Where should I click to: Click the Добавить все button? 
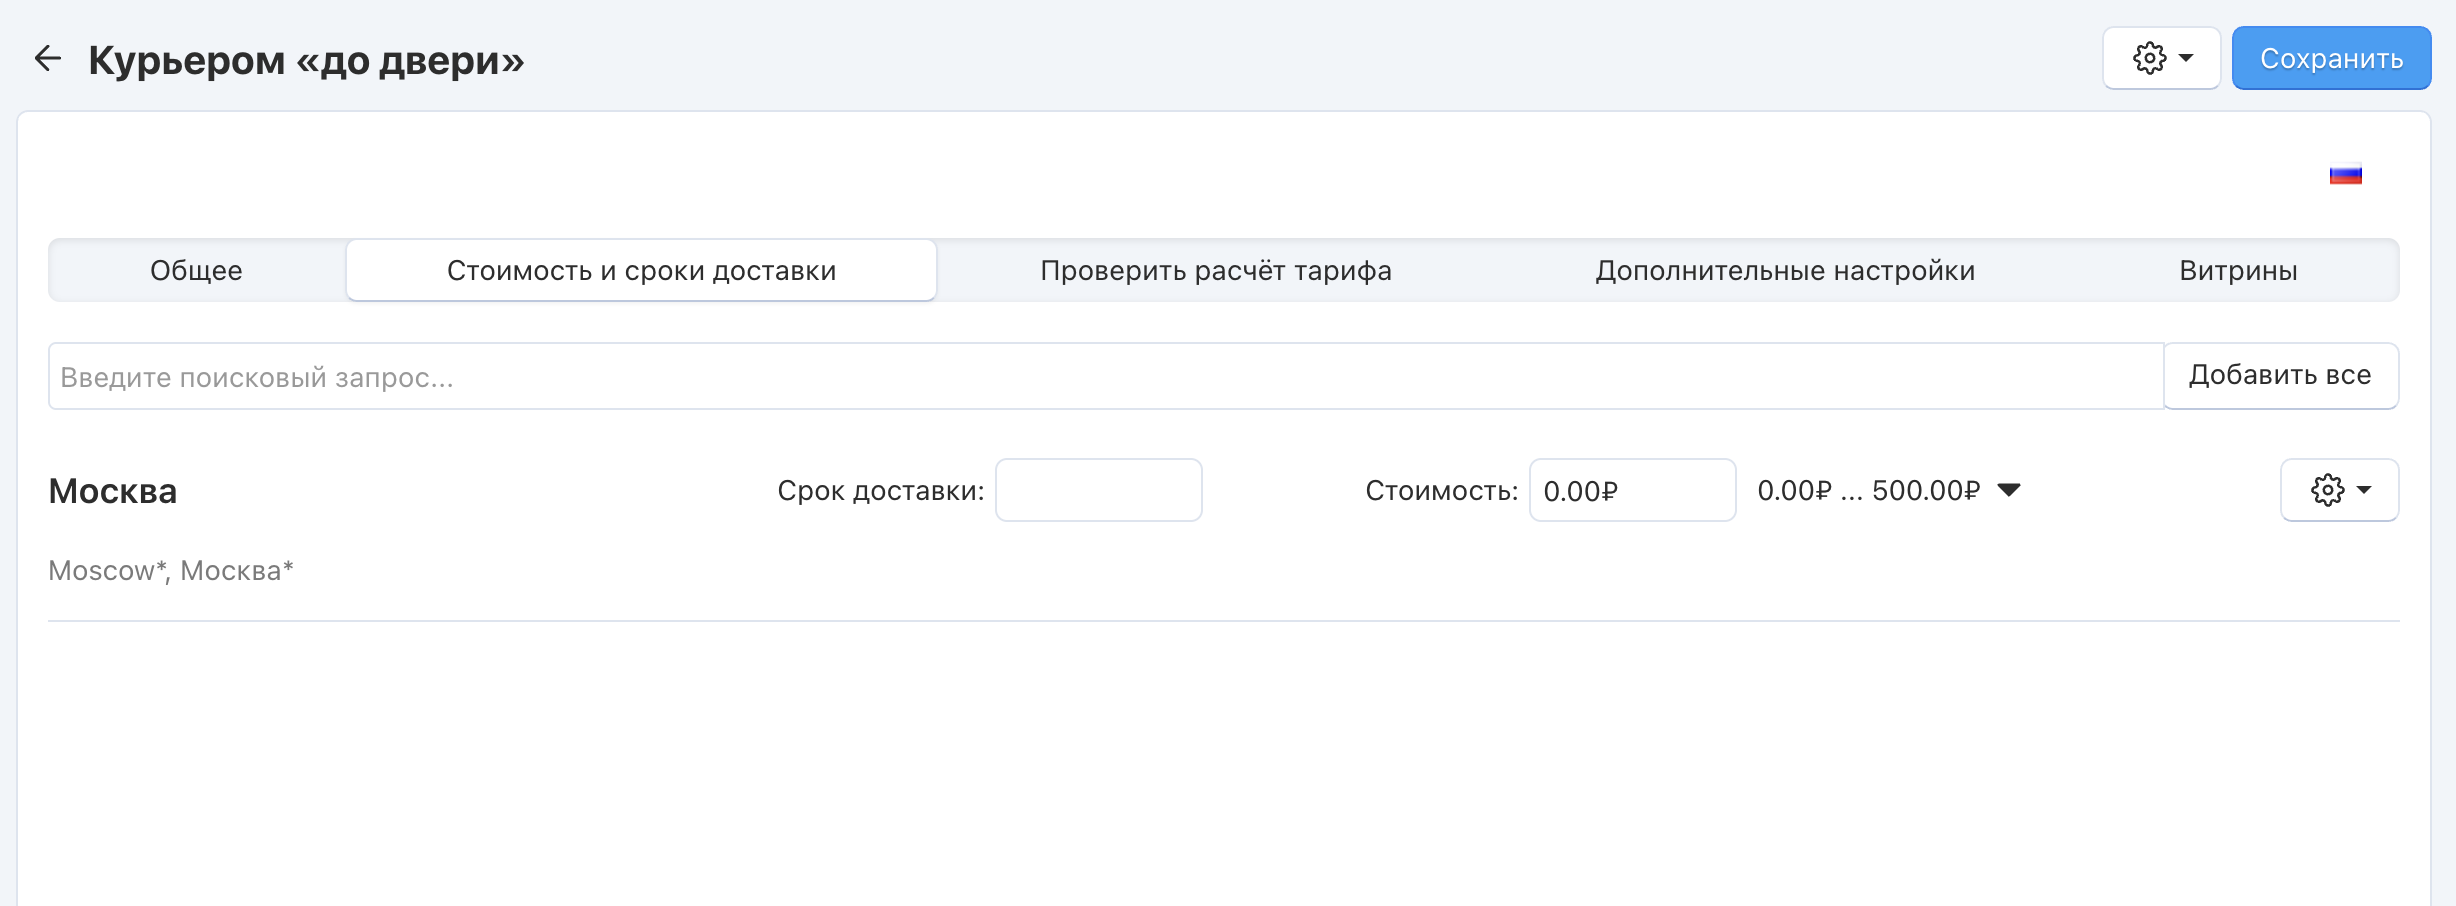tap(2280, 376)
